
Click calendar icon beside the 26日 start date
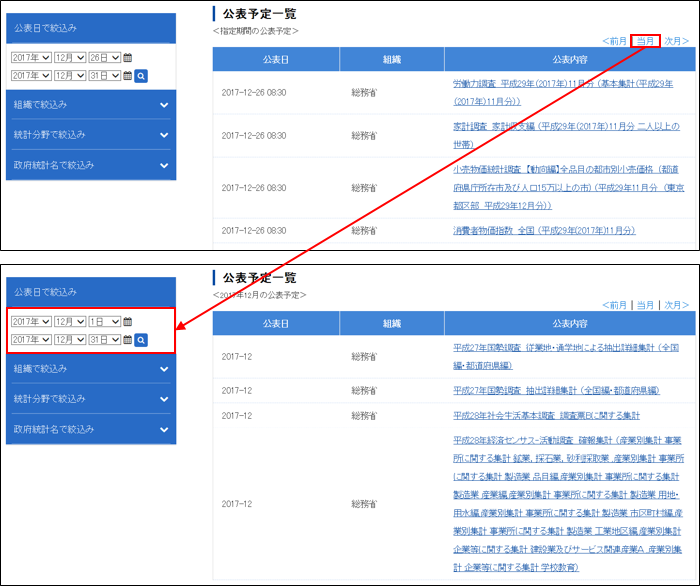(x=128, y=58)
